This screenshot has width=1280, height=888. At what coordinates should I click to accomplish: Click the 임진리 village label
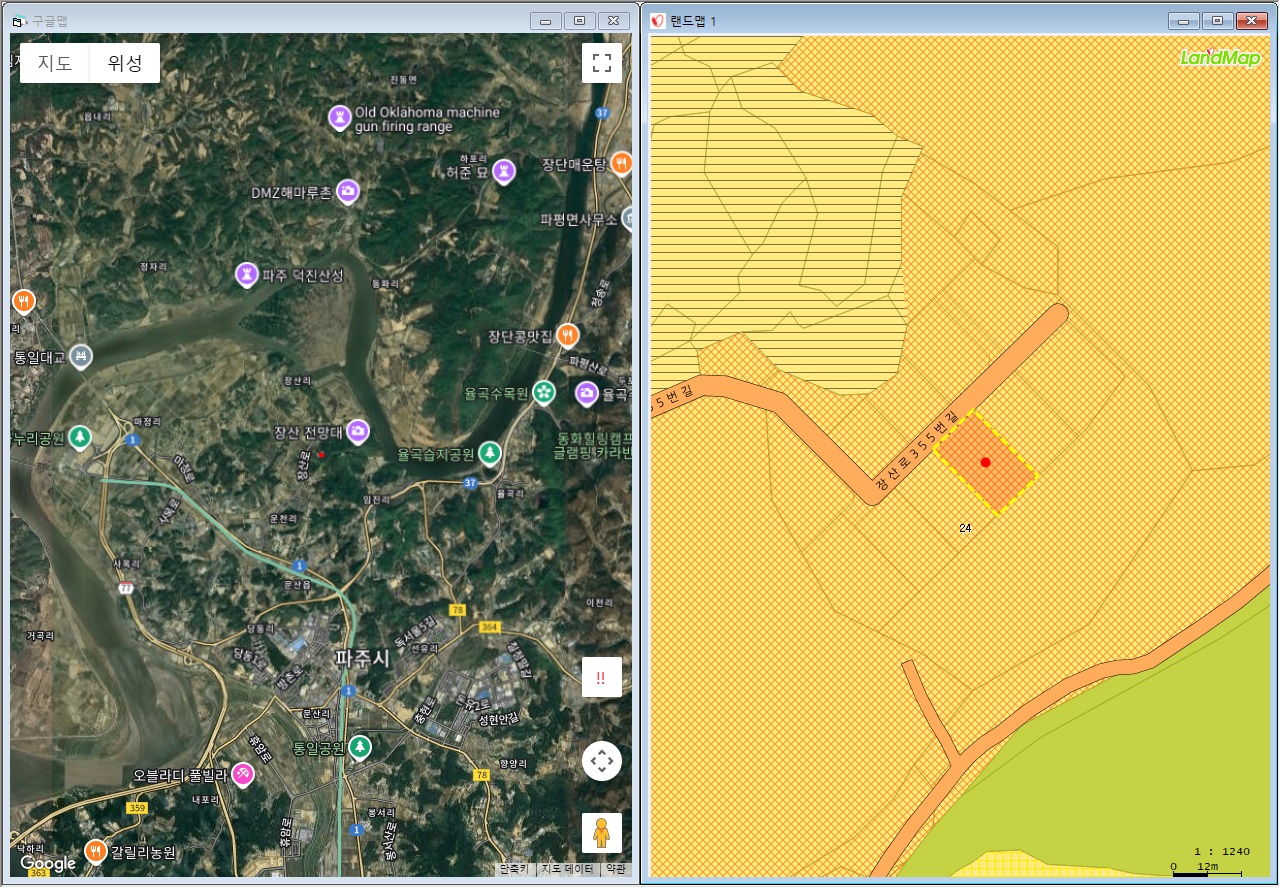(377, 499)
